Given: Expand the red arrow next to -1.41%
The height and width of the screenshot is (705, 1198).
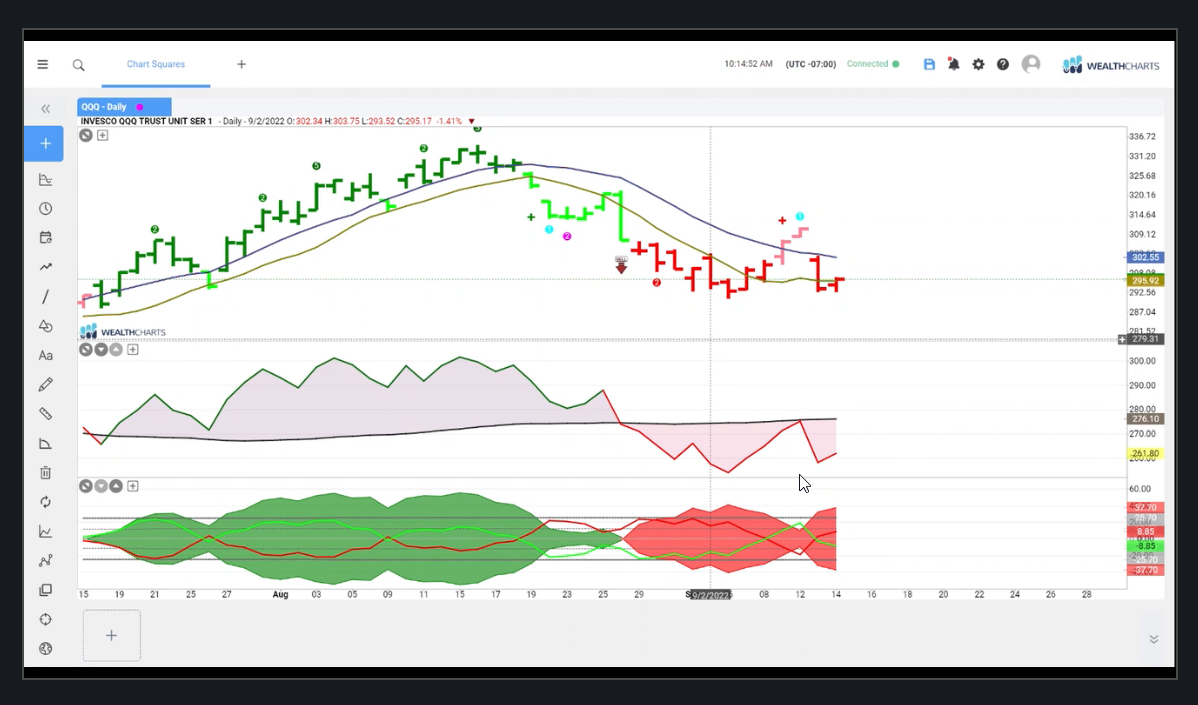Looking at the screenshot, I should [471, 121].
